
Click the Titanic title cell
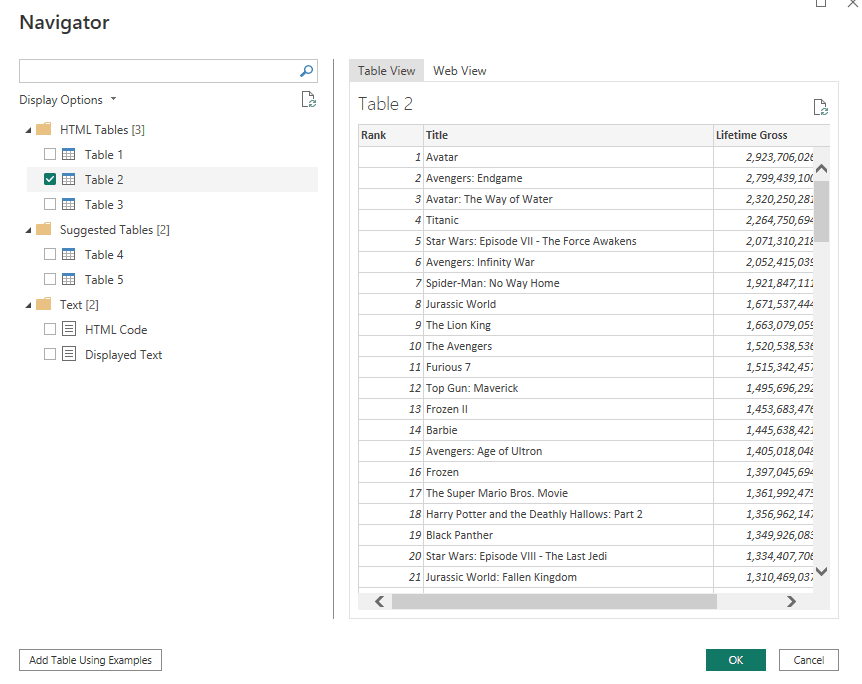pos(568,220)
